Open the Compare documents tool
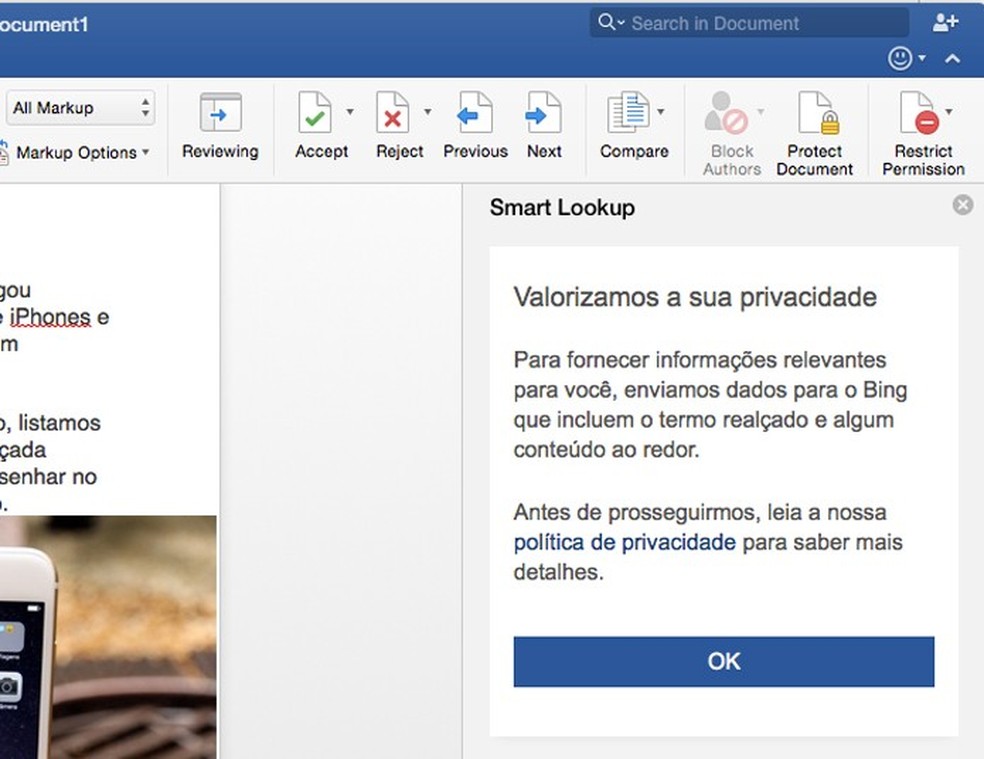The height and width of the screenshot is (759, 984). point(629,114)
